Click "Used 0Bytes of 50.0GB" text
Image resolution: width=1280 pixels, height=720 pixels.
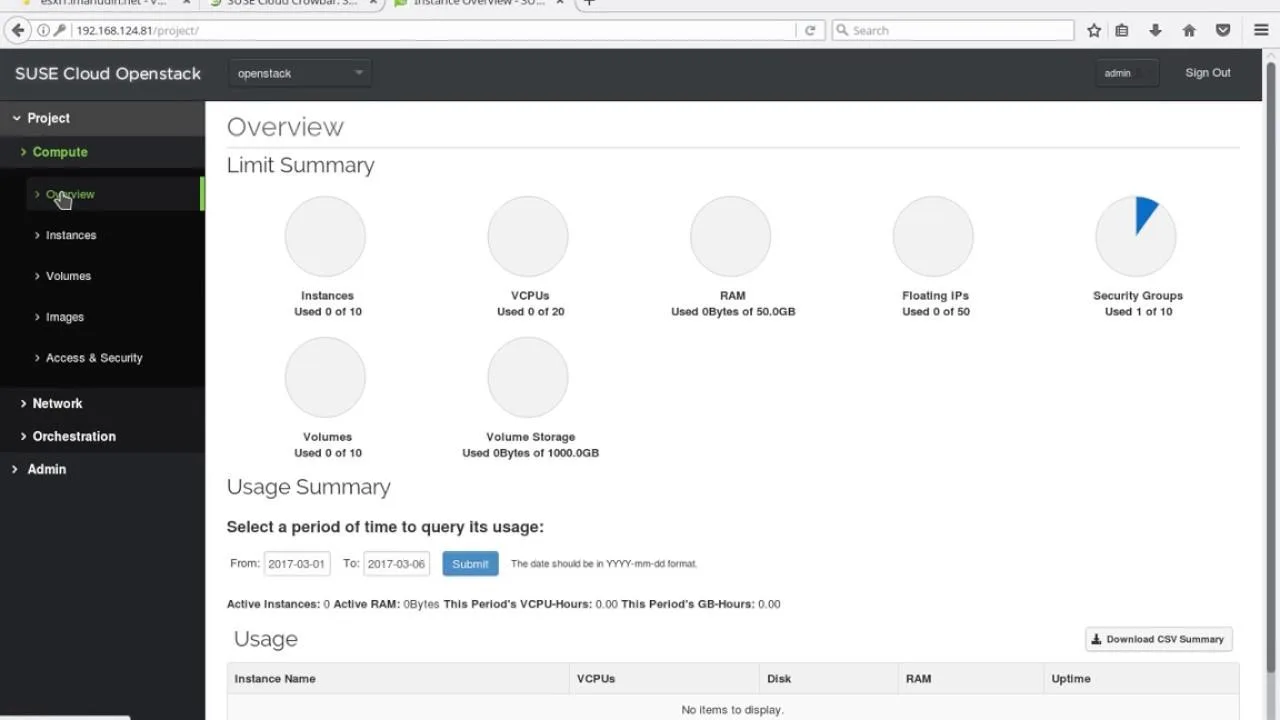tap(733, 312)
